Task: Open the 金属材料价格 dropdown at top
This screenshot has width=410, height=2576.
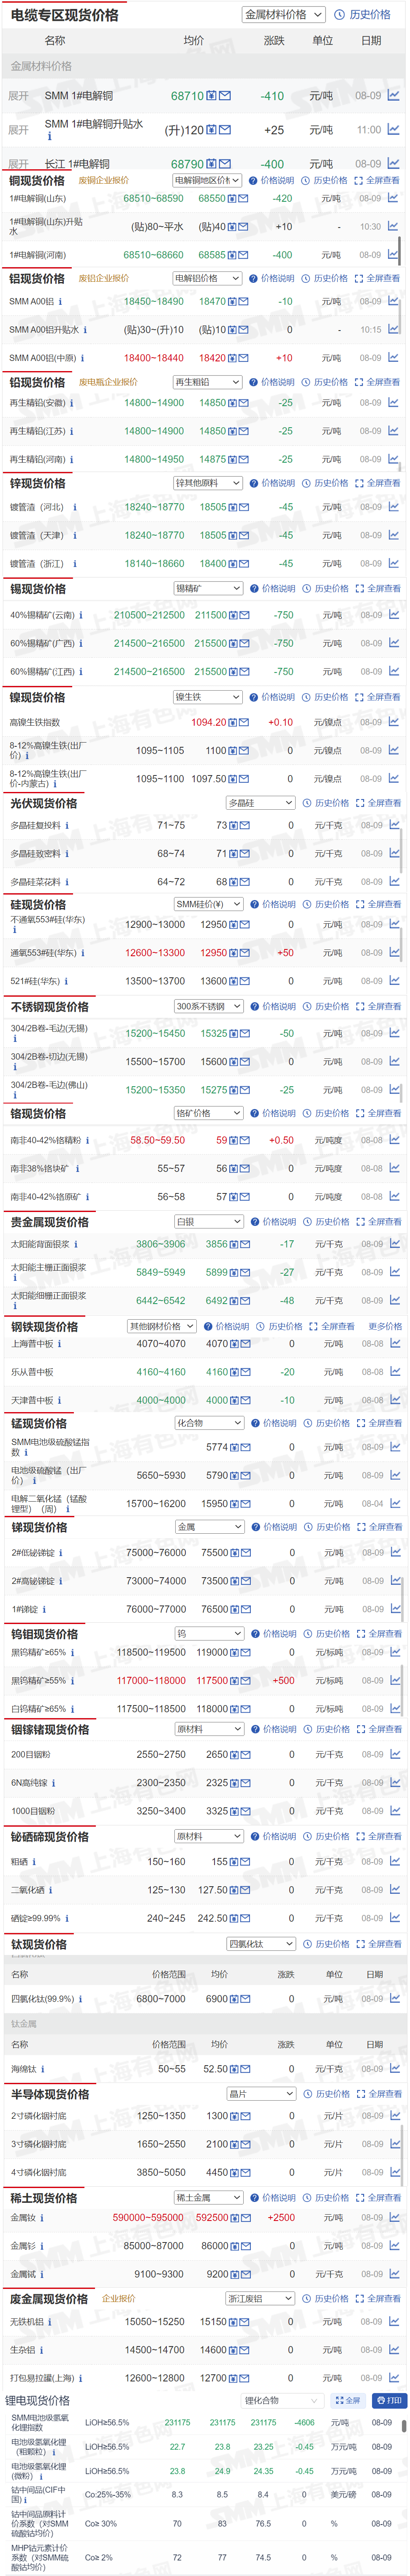Action: coord(284,15)
